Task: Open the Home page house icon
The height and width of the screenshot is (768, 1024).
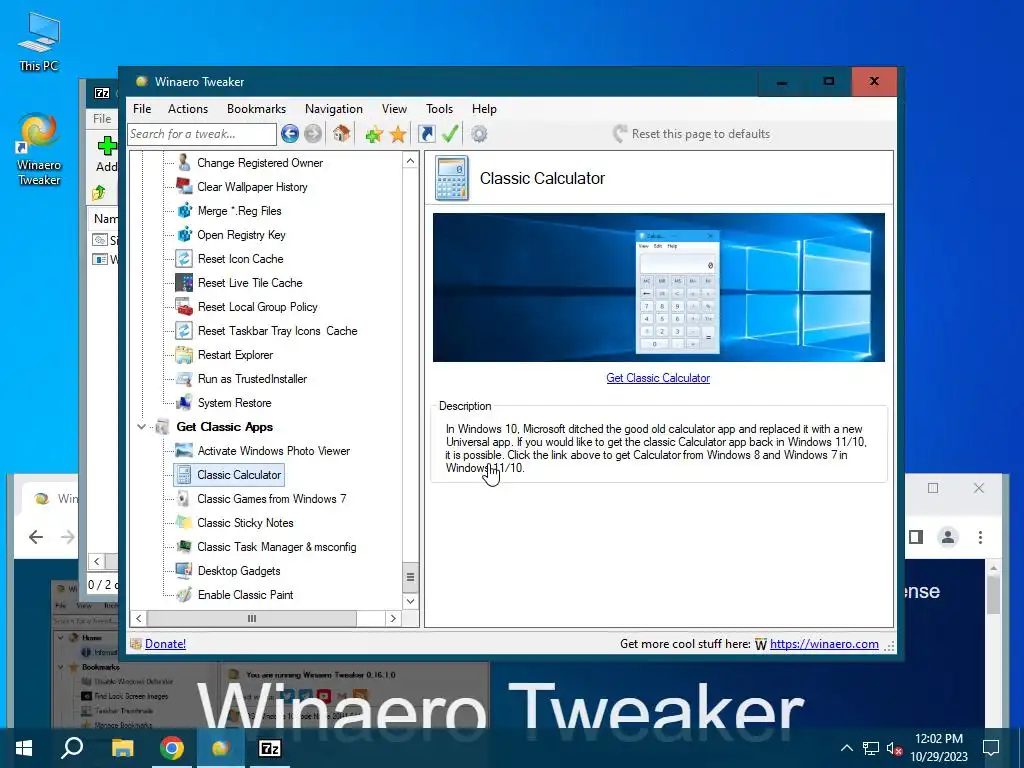Action: [x=342, y=134]
